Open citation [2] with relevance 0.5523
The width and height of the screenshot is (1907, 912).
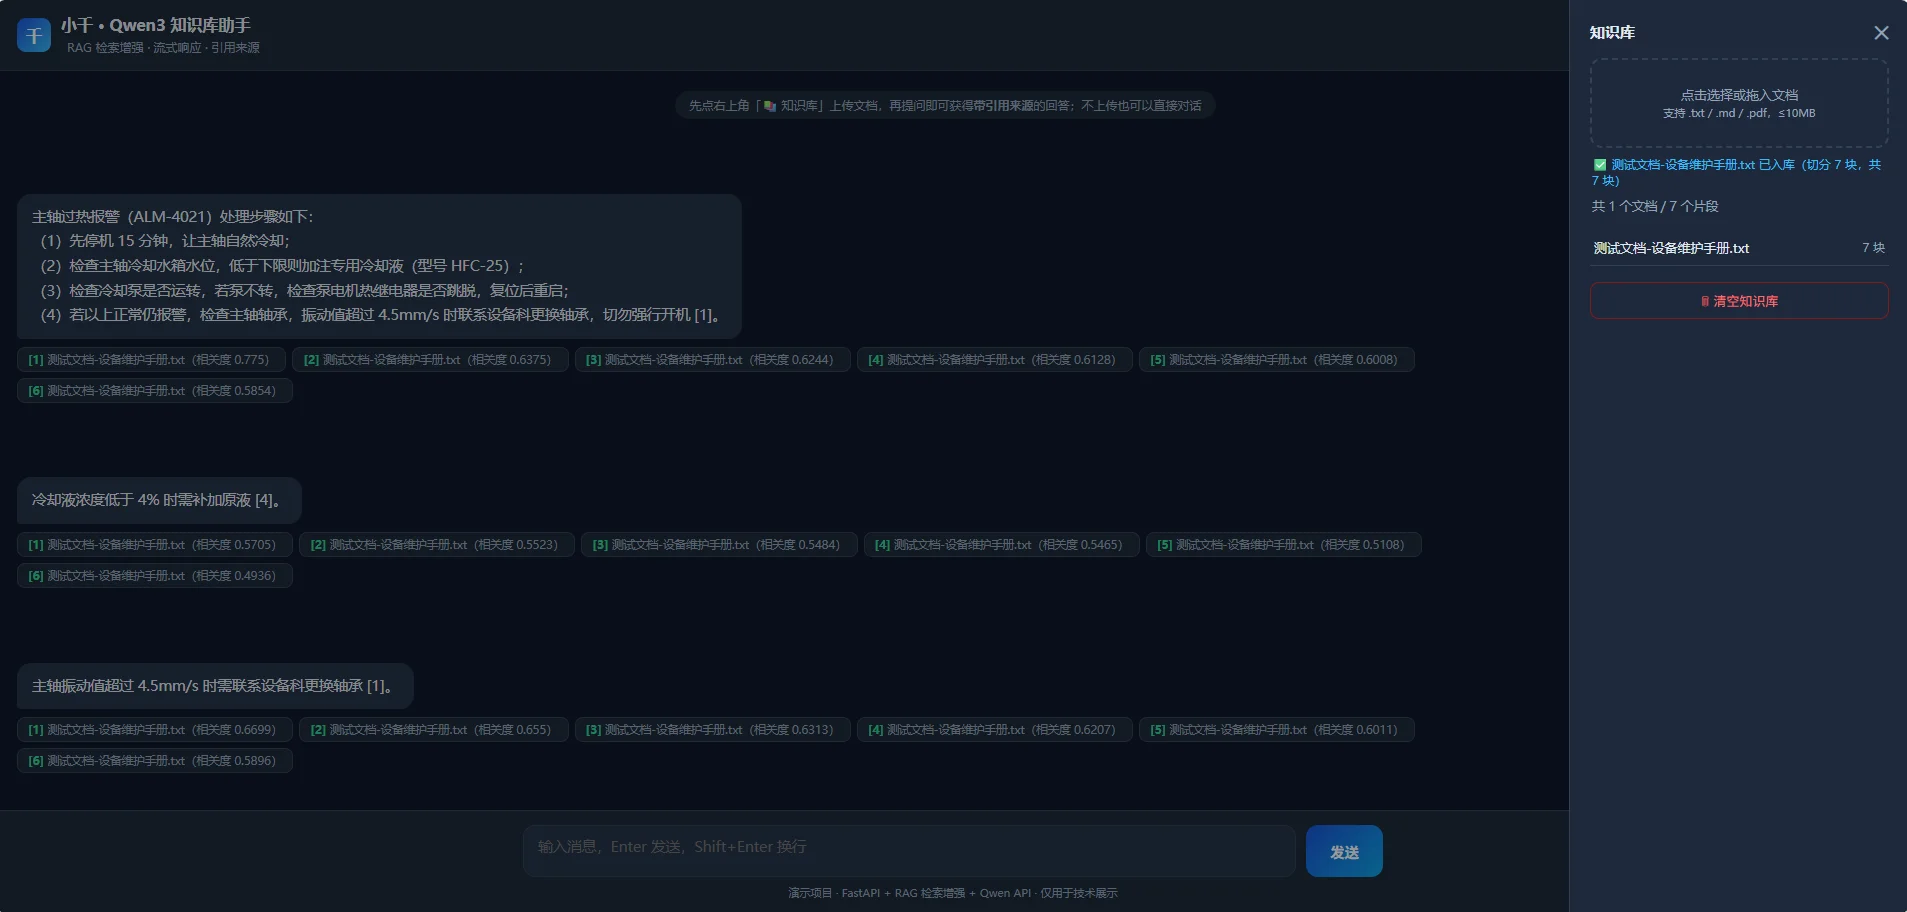[437, 545]
